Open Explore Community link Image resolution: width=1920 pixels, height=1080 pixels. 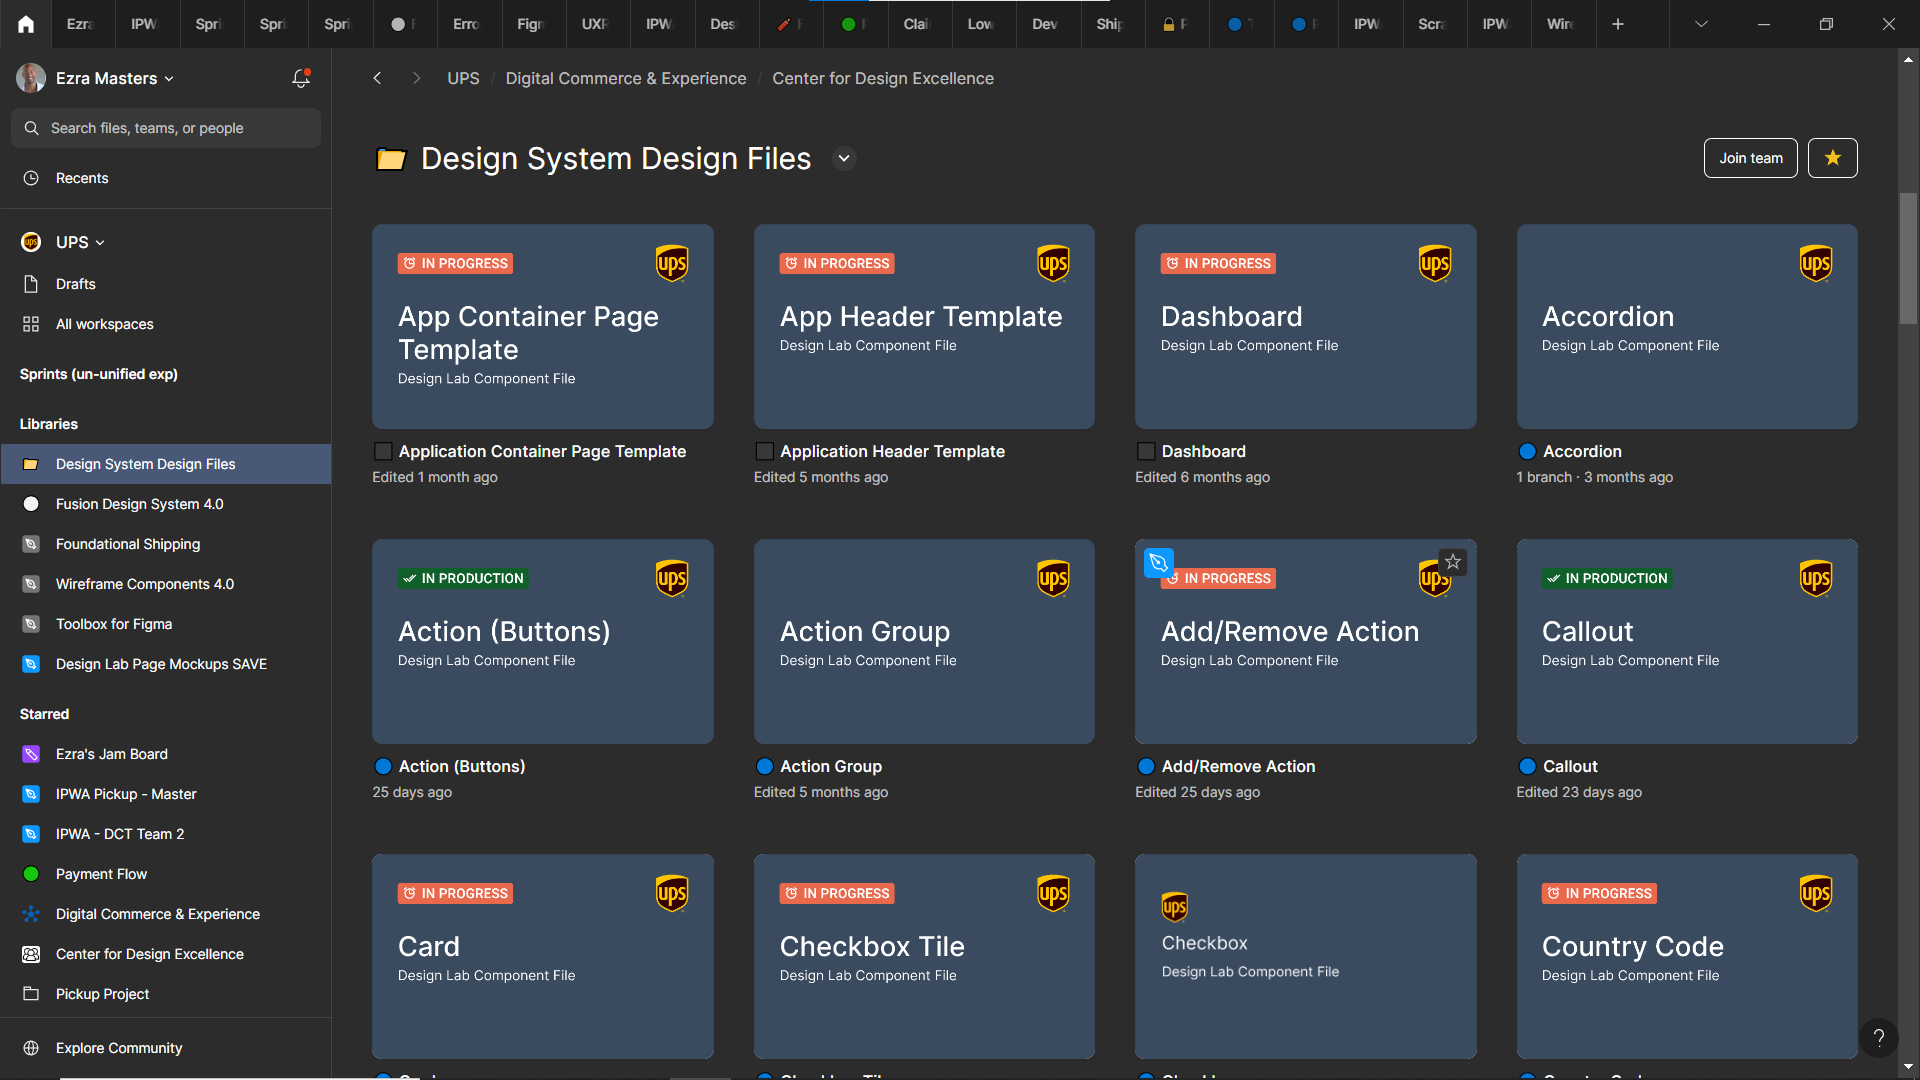[119, 1048]
